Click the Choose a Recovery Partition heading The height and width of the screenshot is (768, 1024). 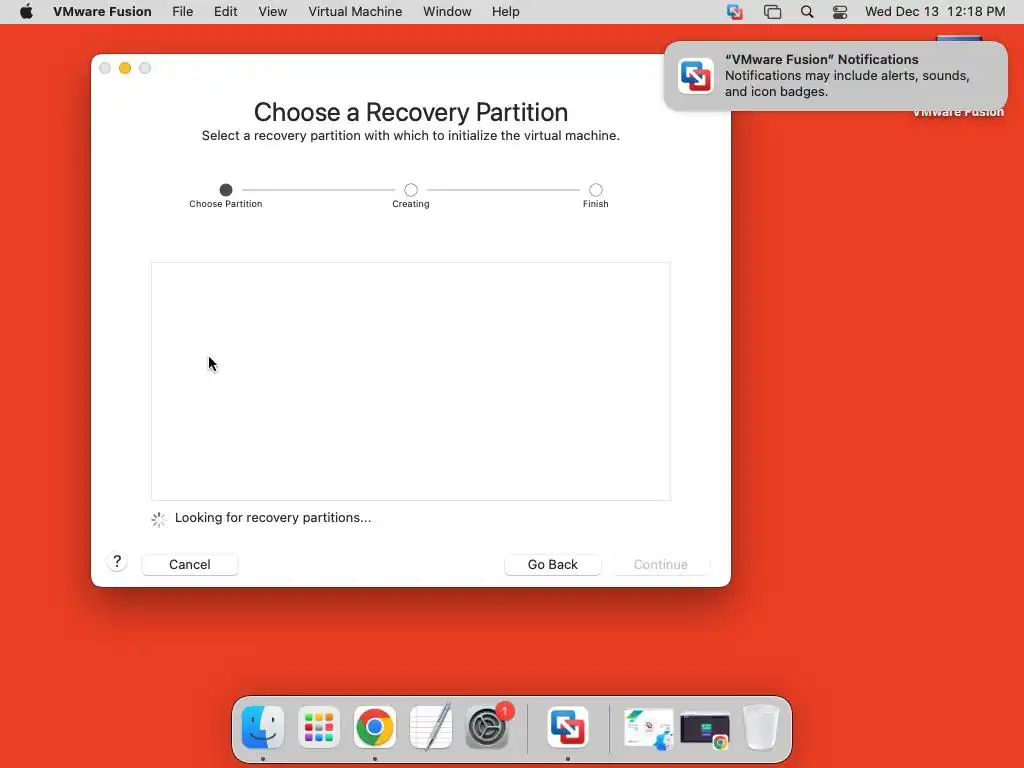411,112
